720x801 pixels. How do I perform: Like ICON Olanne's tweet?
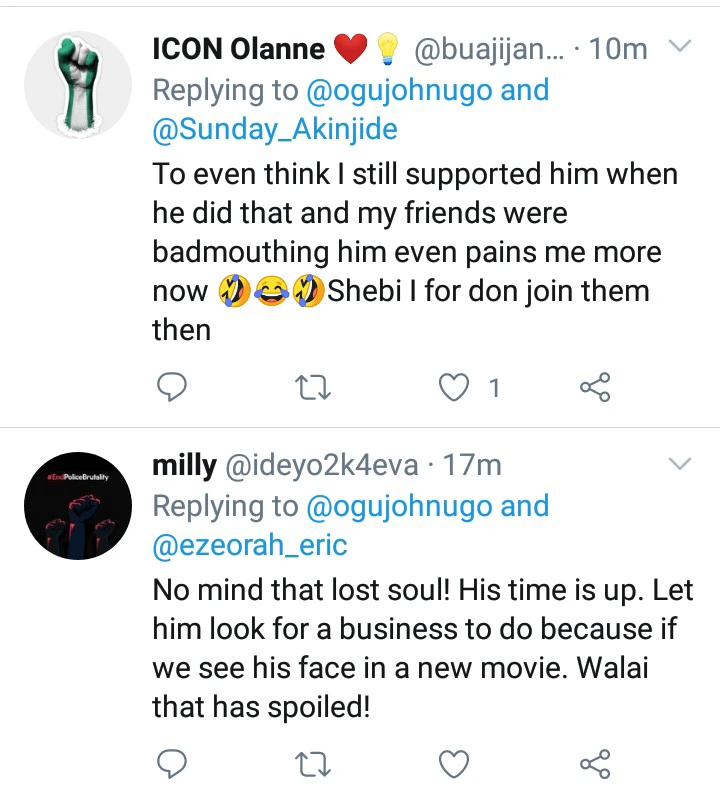456,387
